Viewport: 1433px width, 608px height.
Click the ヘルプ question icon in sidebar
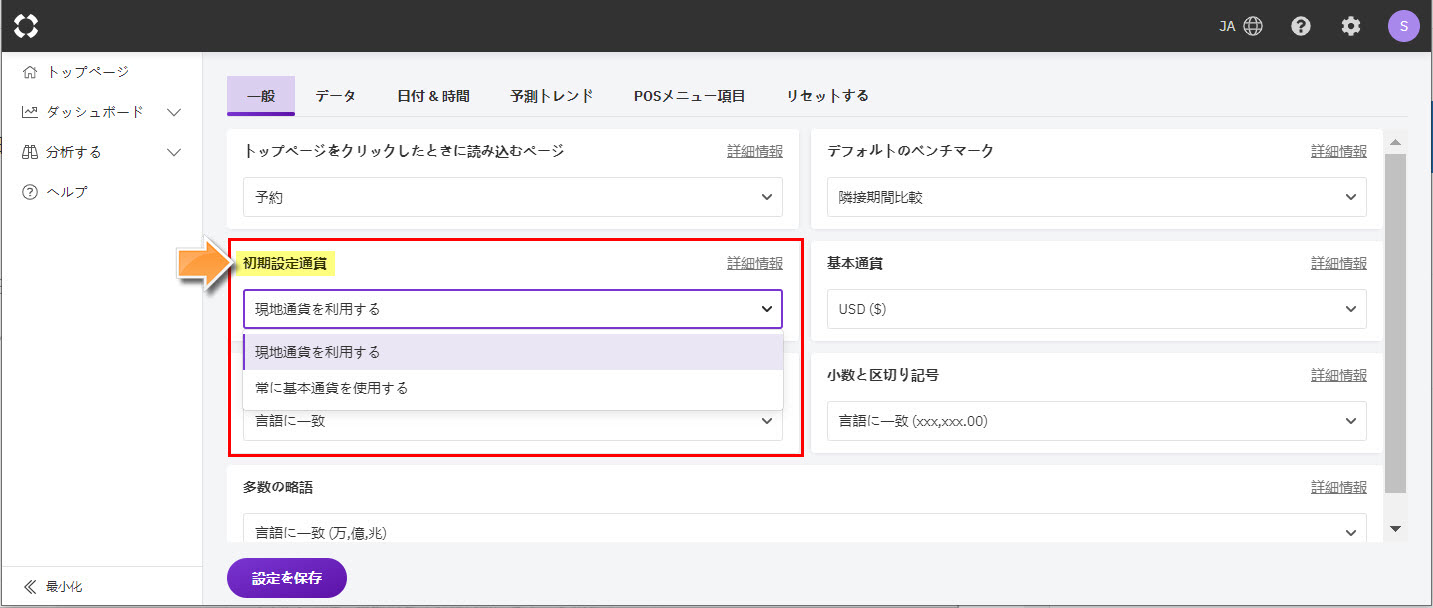pos(30,192)
